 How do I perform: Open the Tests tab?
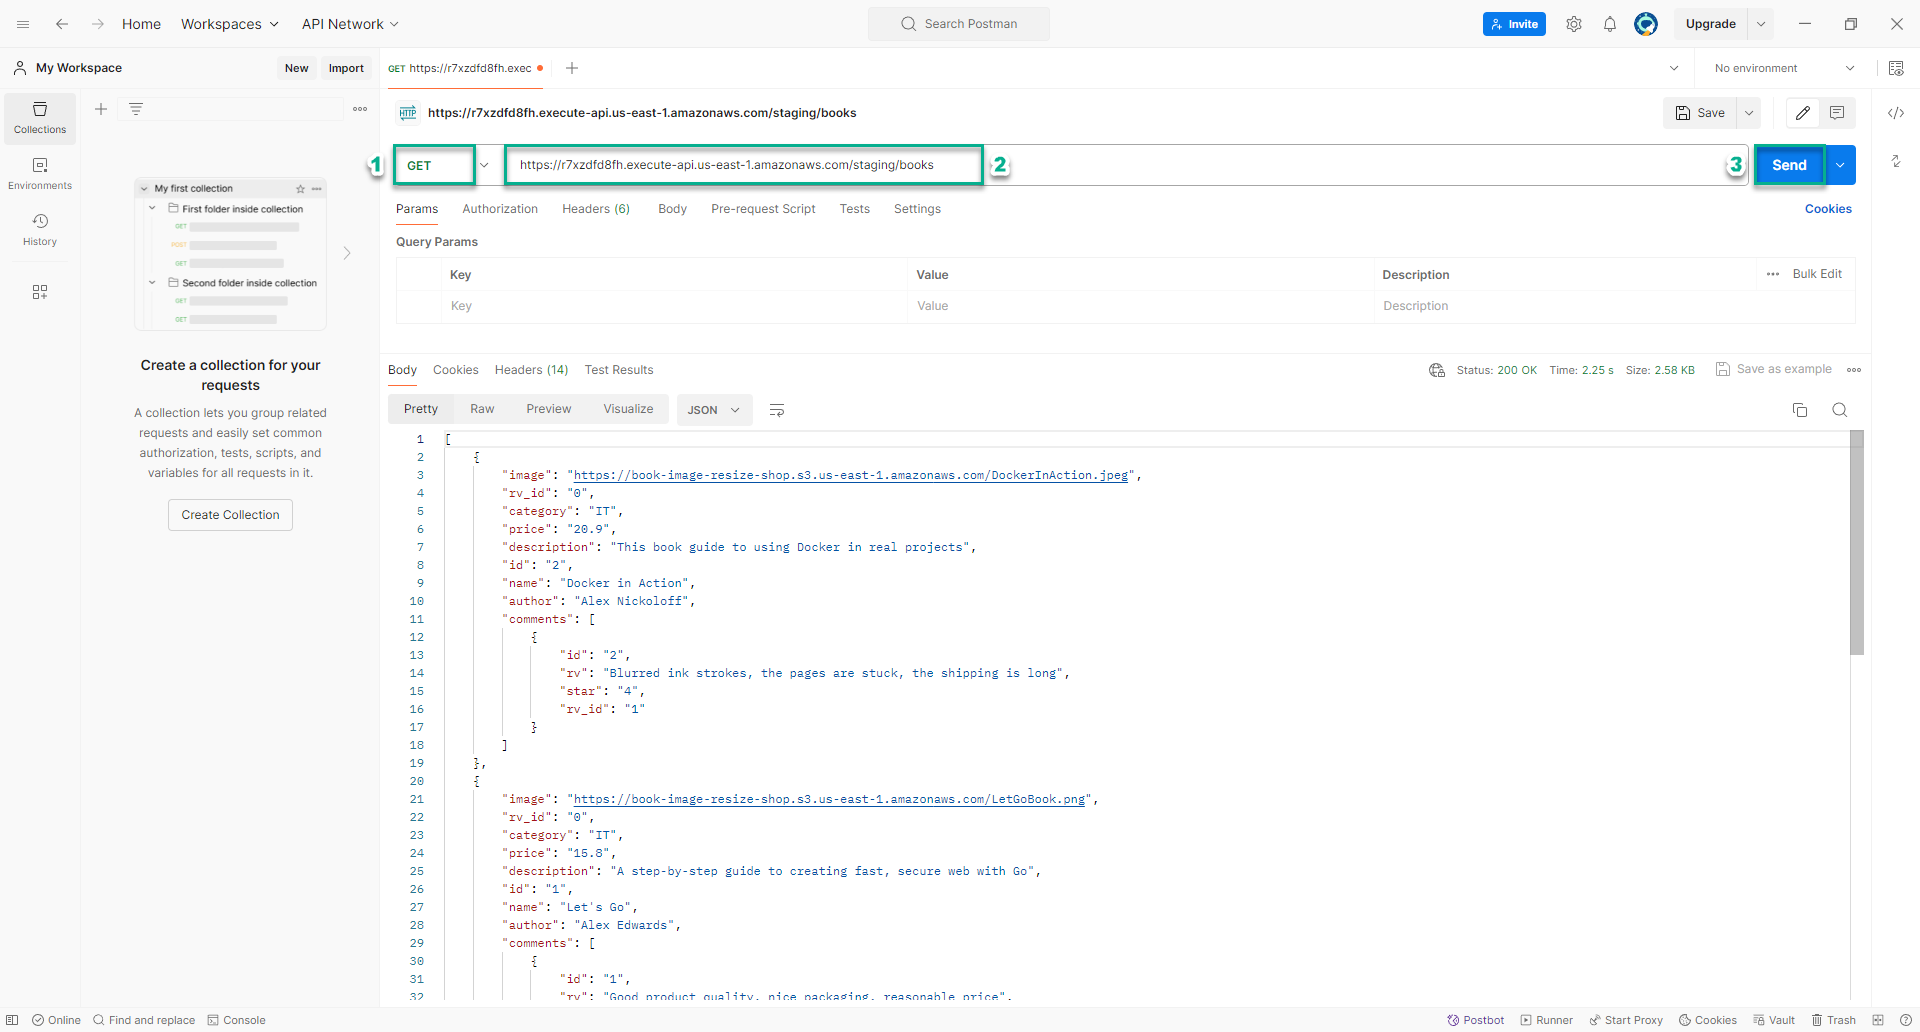pyautogui.click(x=854, y=209)
